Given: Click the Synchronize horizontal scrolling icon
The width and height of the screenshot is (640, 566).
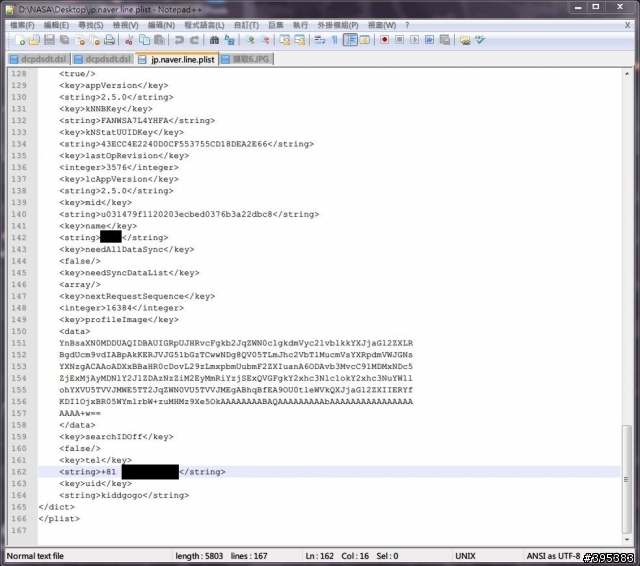Looking at the screenshot, I should click(300, 40).
